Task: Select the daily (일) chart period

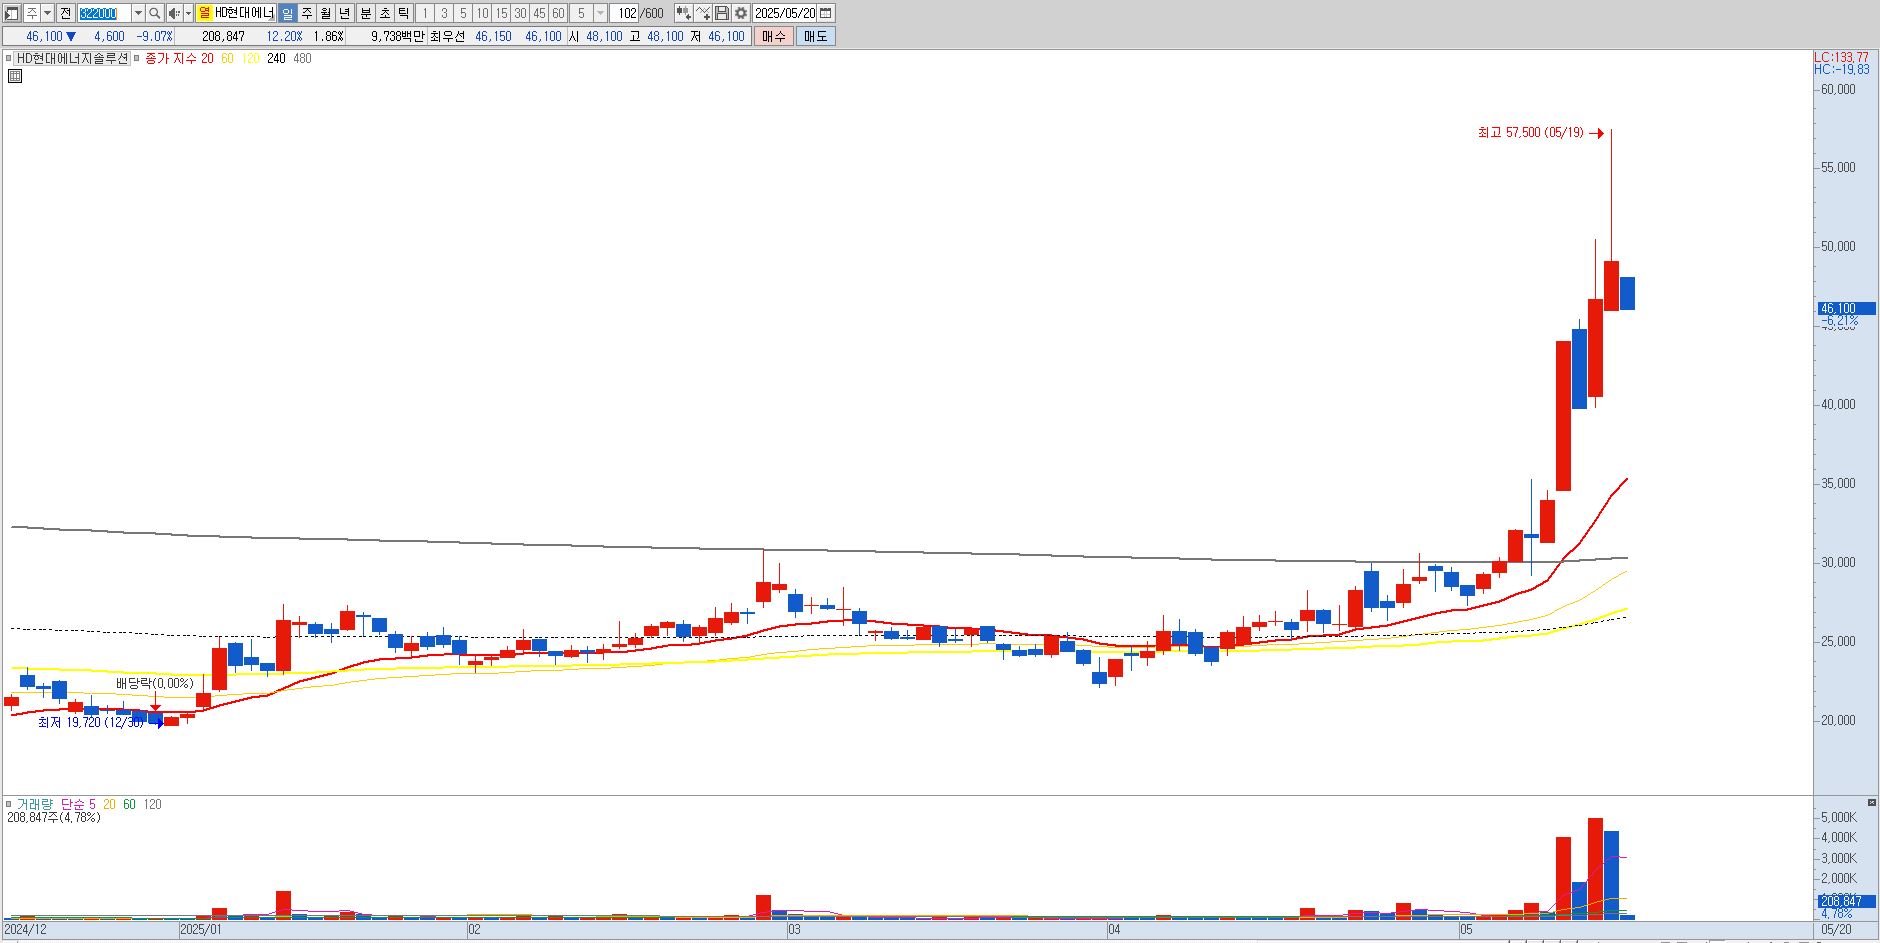Action: coord(287,13)
